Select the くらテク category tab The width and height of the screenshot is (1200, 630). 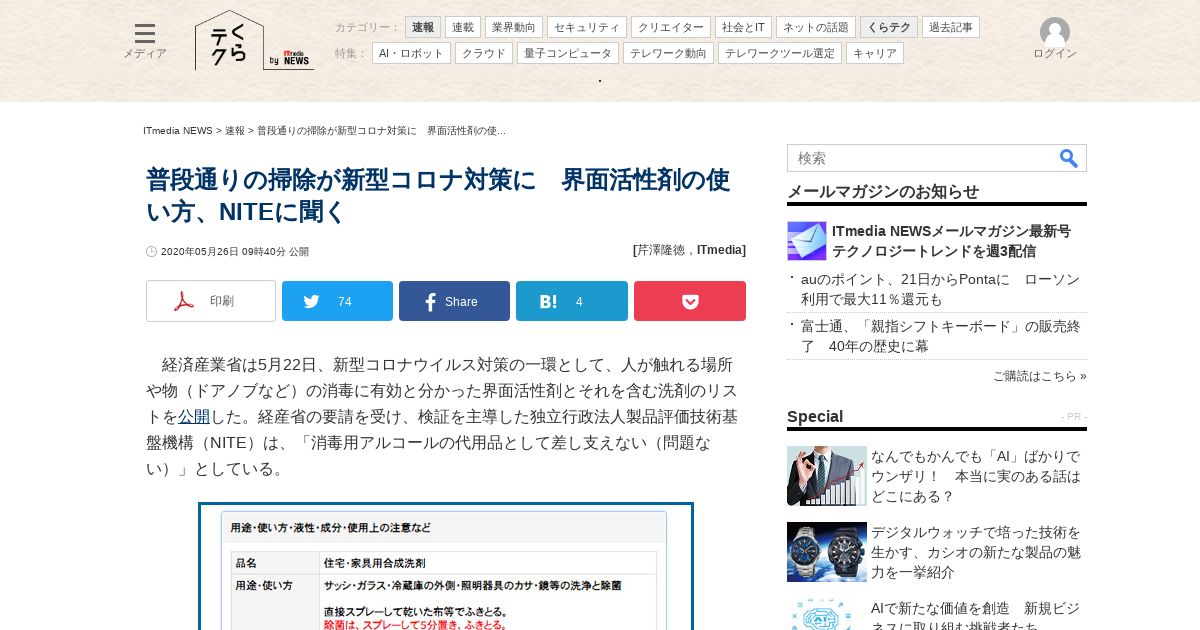(889, 27)
